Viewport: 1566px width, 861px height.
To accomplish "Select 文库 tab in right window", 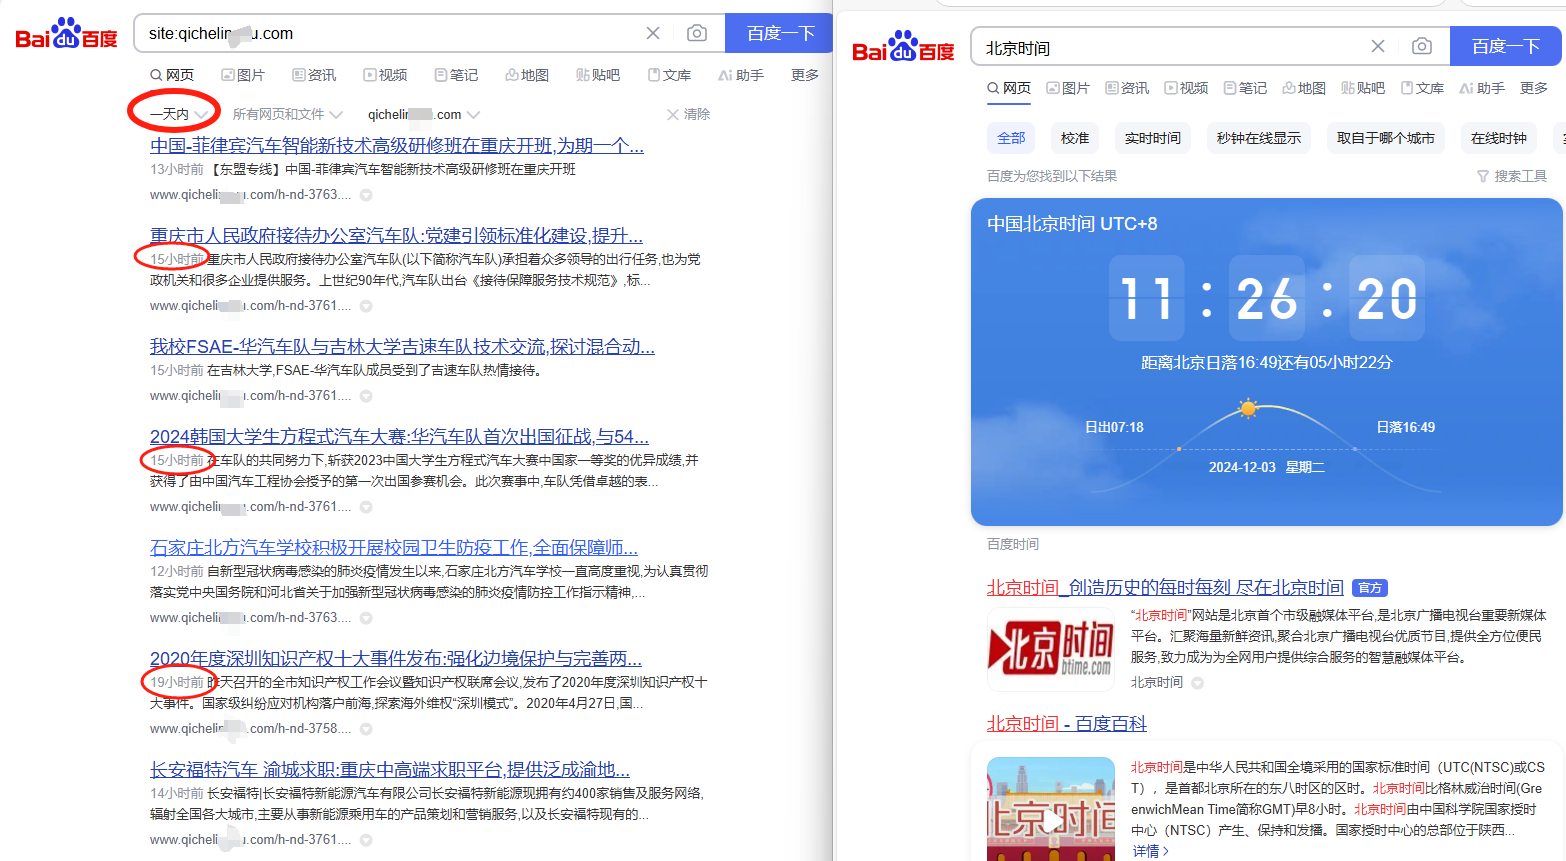I will pyautogui.click(x=1422, y=88).
